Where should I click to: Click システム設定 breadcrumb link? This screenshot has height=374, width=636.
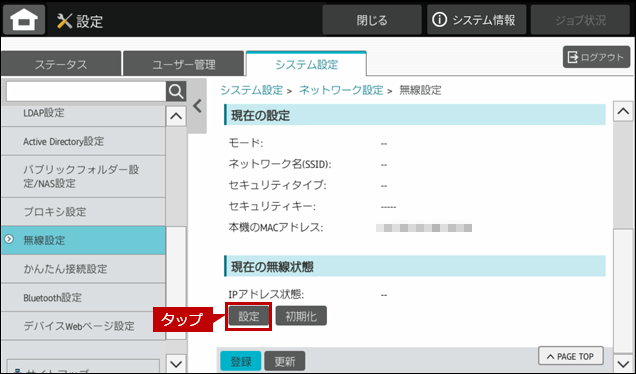click(x=251, y=90)
